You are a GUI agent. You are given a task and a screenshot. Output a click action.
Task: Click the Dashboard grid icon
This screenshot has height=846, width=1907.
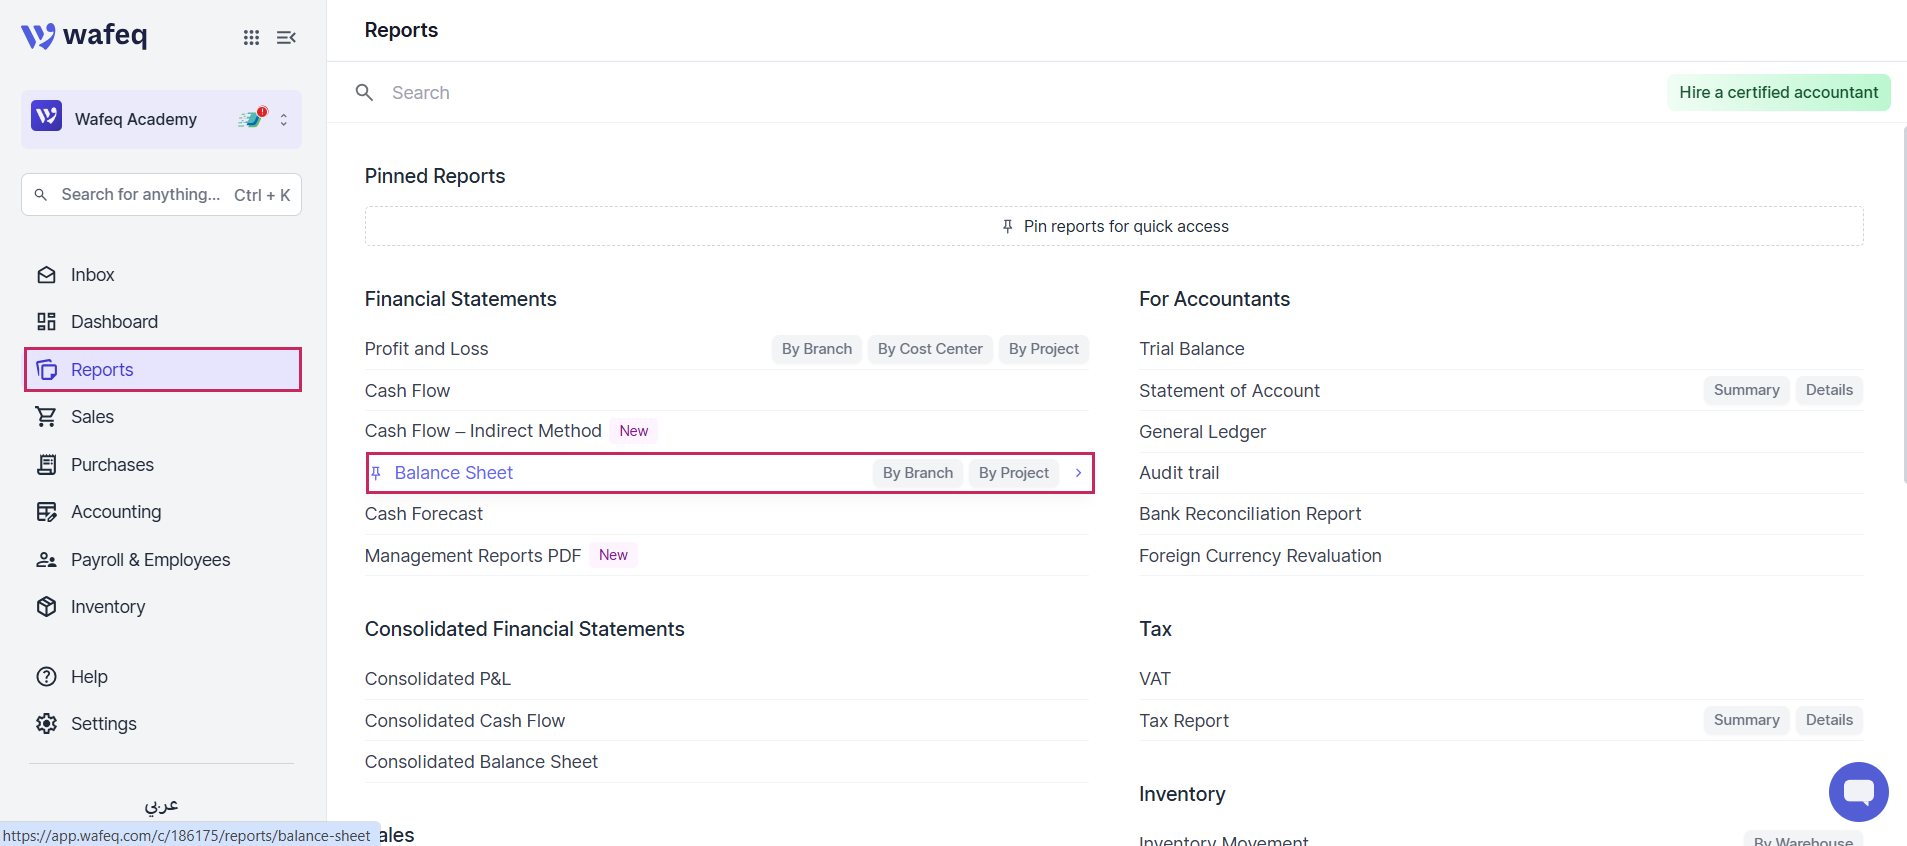[46, 322]
